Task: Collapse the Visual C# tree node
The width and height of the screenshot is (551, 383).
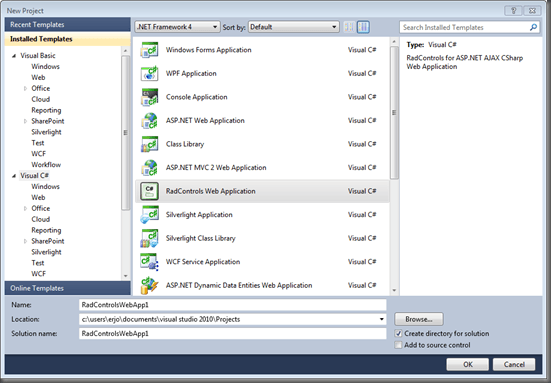Action: coord(14,176)
